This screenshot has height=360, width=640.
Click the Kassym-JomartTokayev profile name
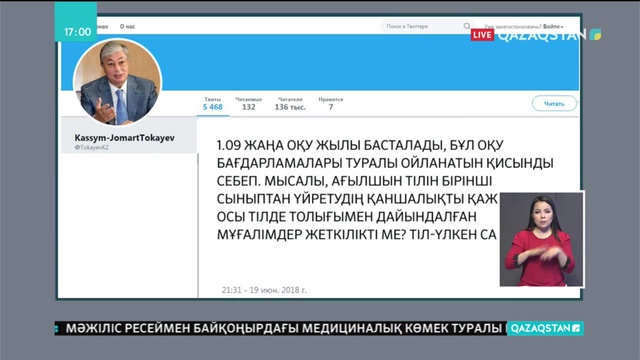124,138
